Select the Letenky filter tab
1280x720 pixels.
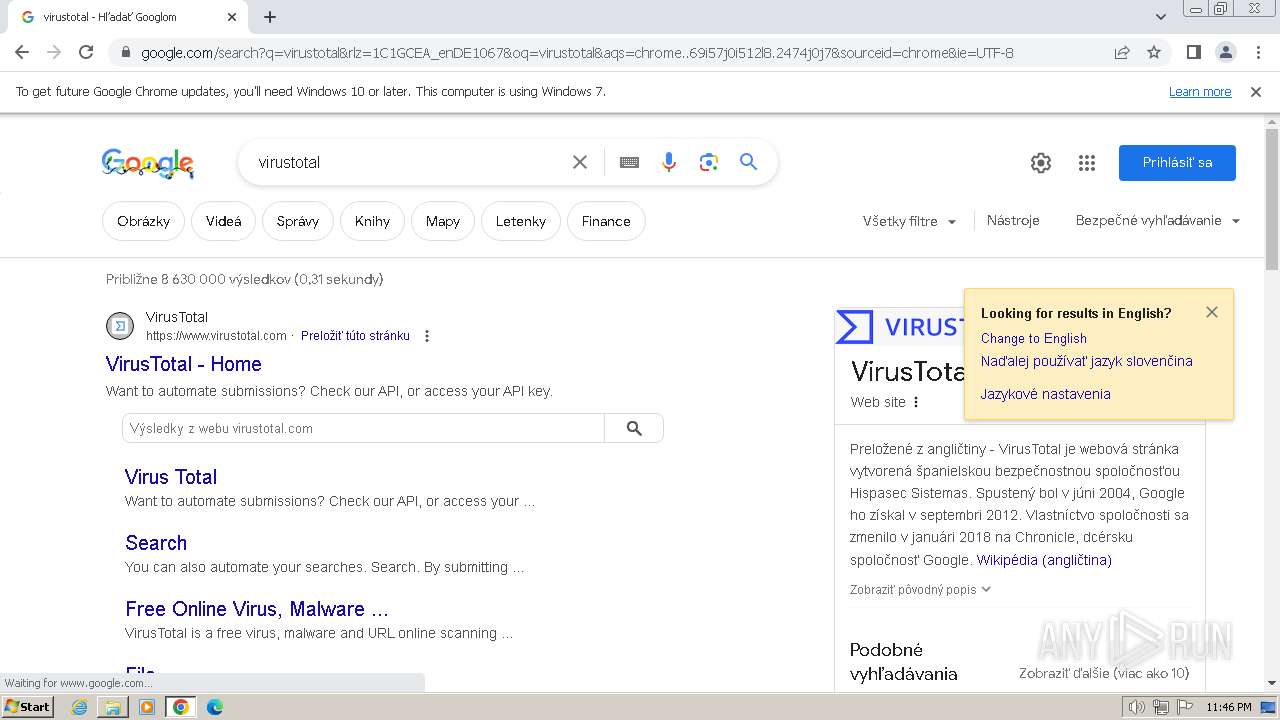(x=521, y=221)
